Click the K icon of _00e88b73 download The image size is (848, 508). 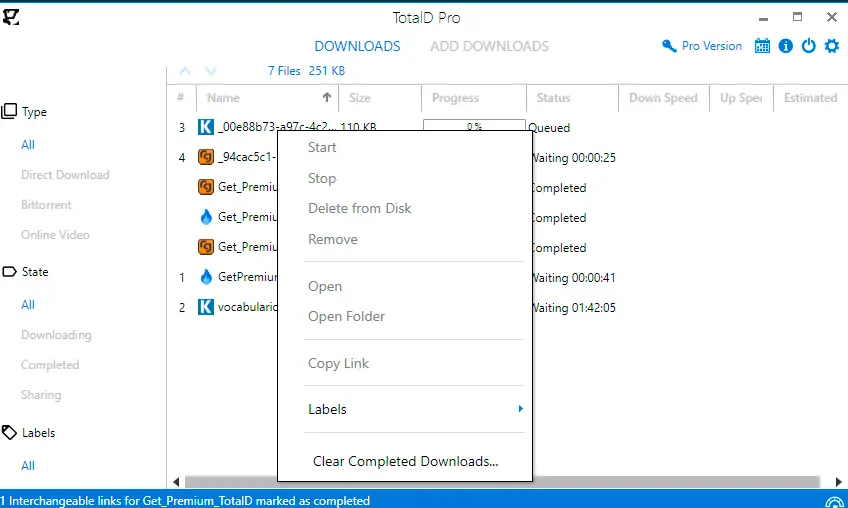click(x=206, y=127)
